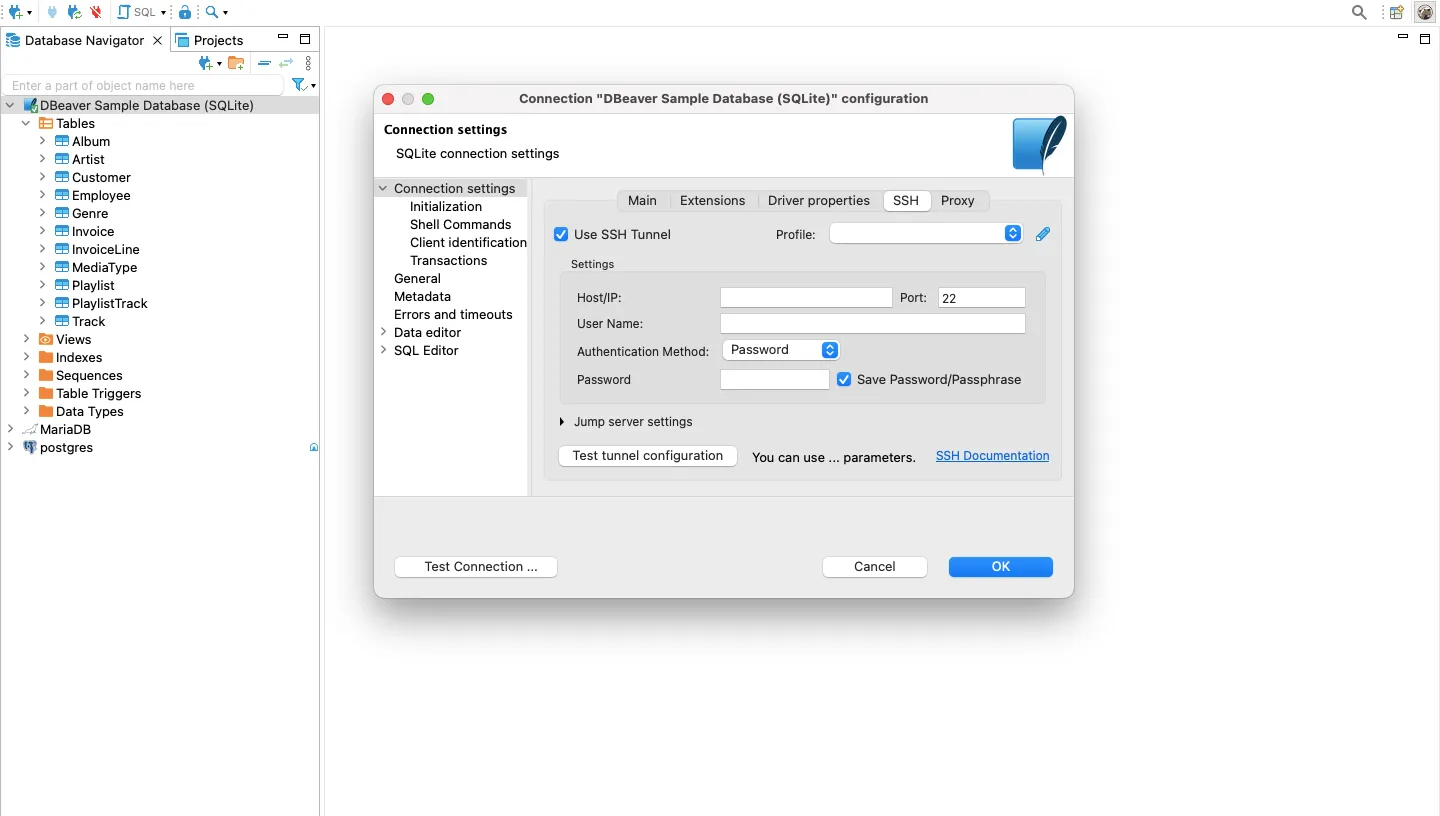Click the navigator's new connection plug icon
Image resolution: width=1440 pixels, height=816 pixels.
point(206,63)
